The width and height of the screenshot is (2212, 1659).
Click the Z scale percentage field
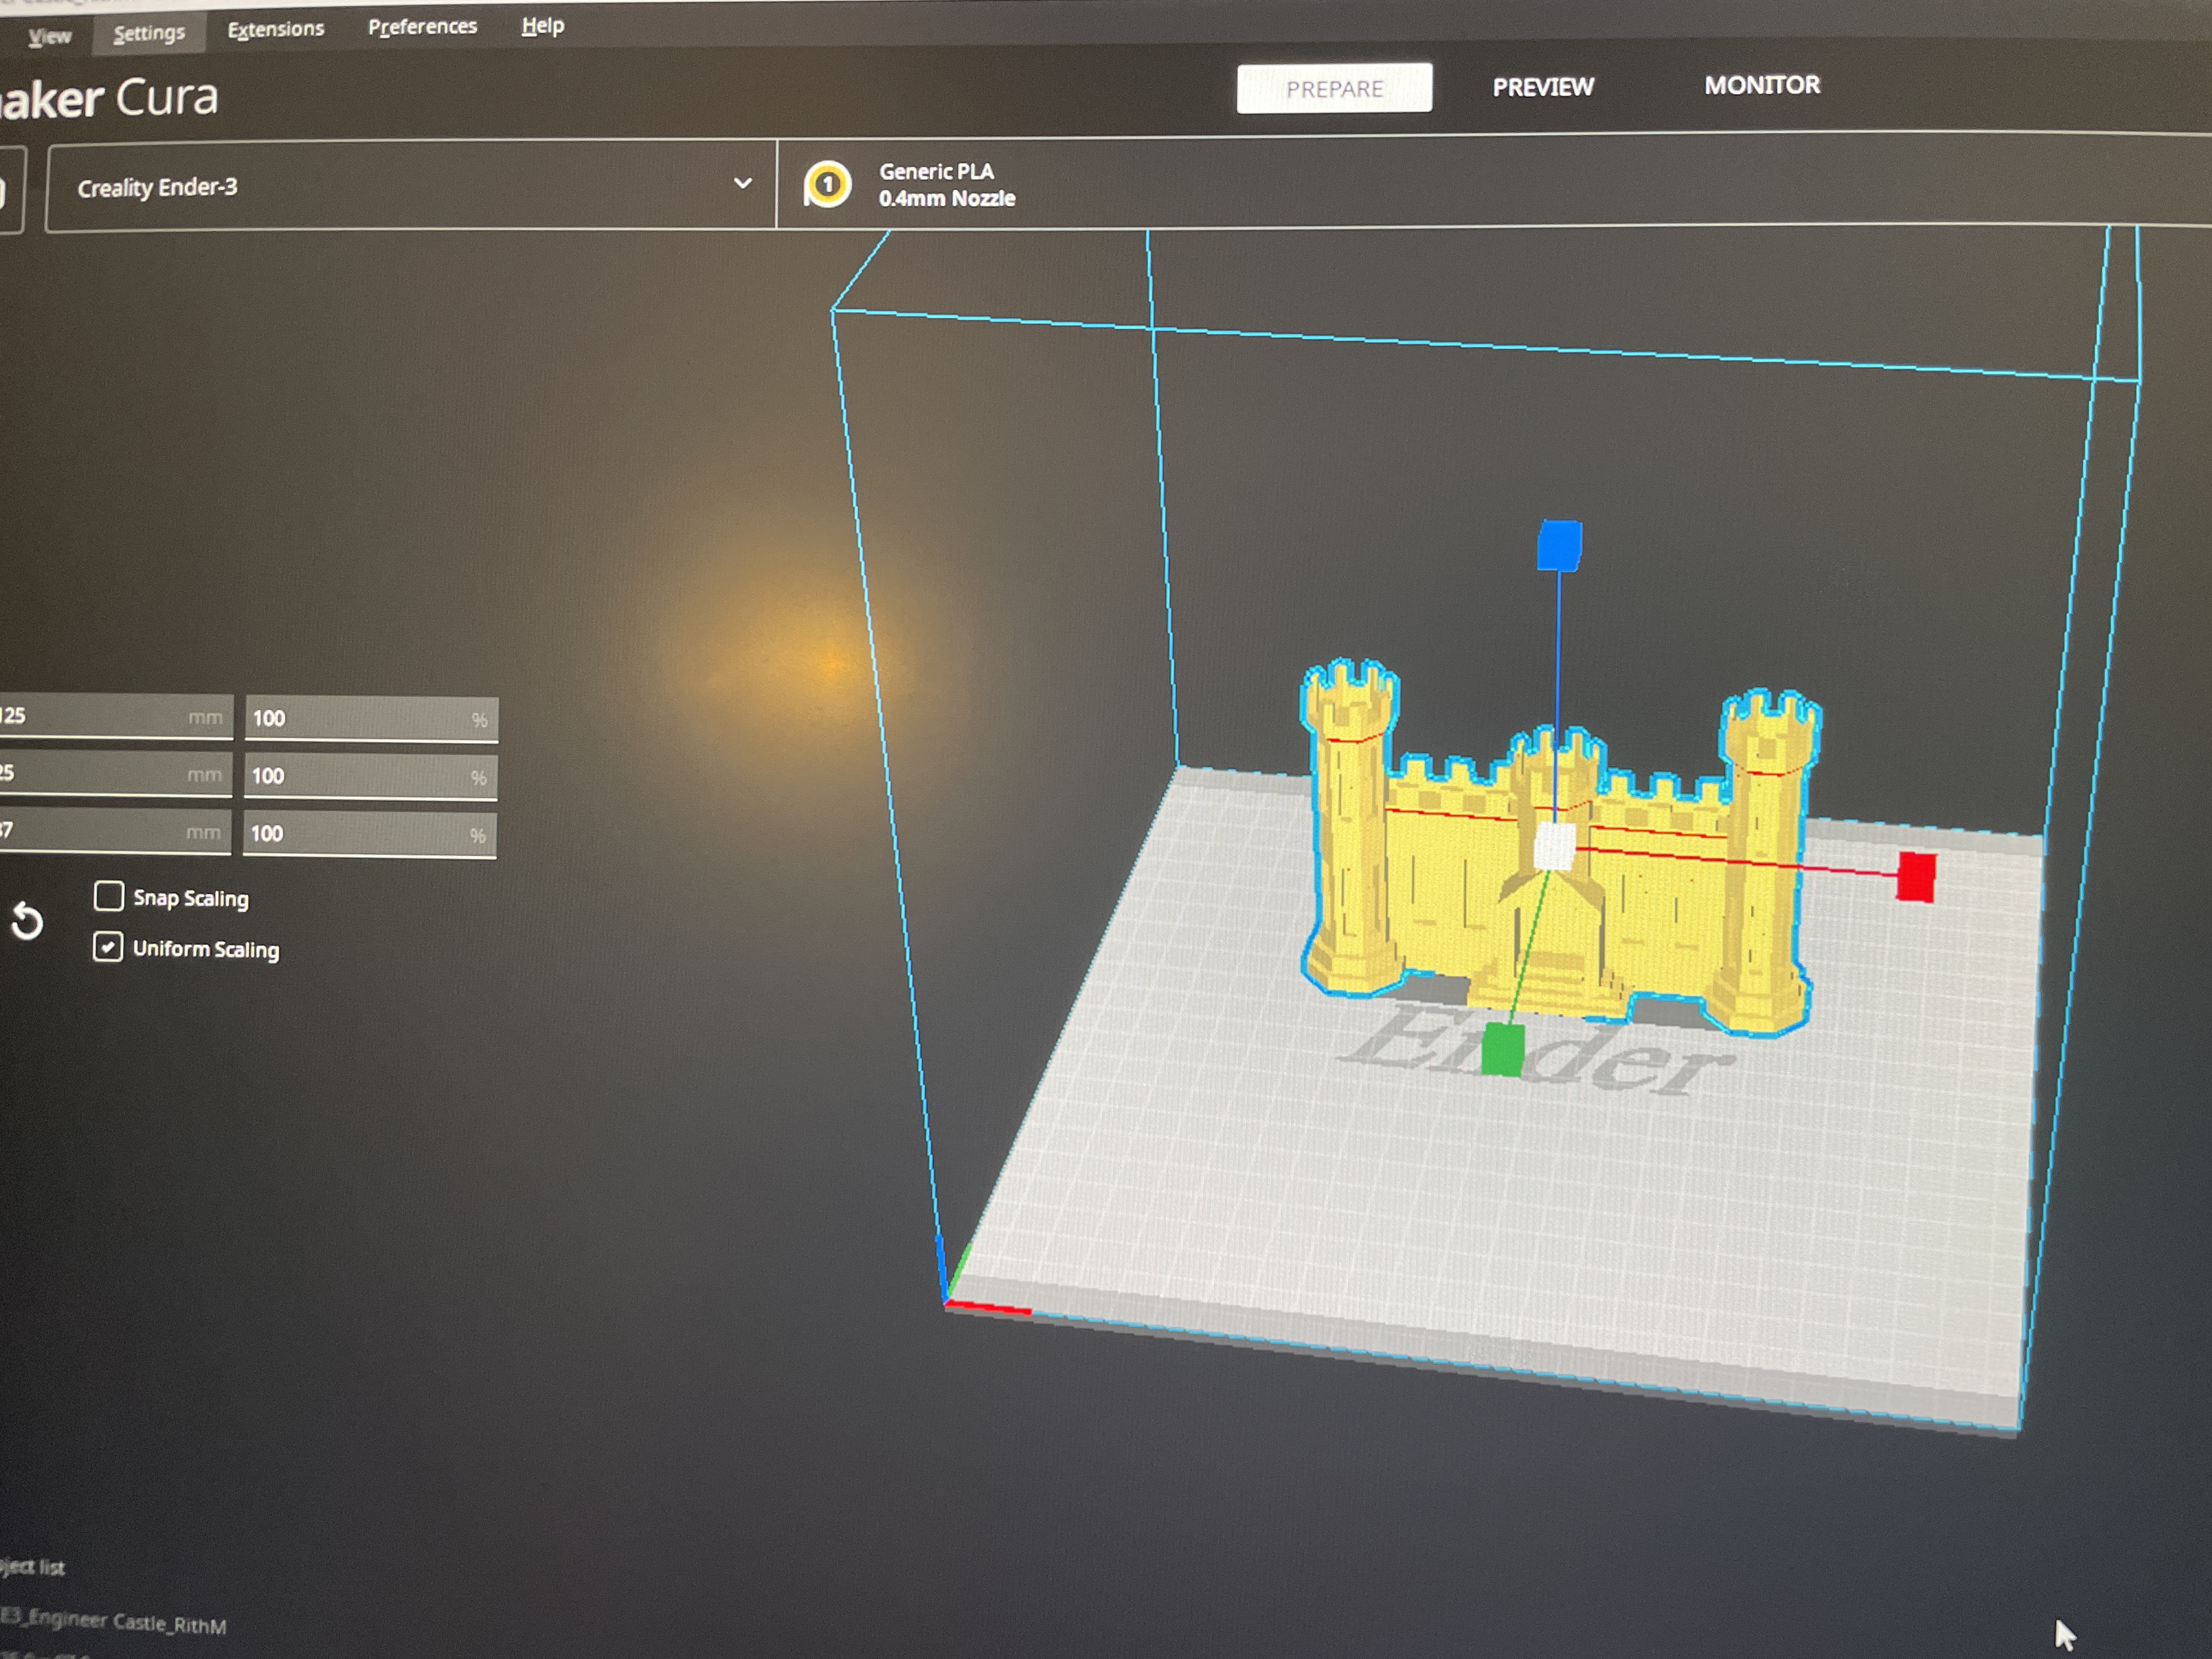369,834
